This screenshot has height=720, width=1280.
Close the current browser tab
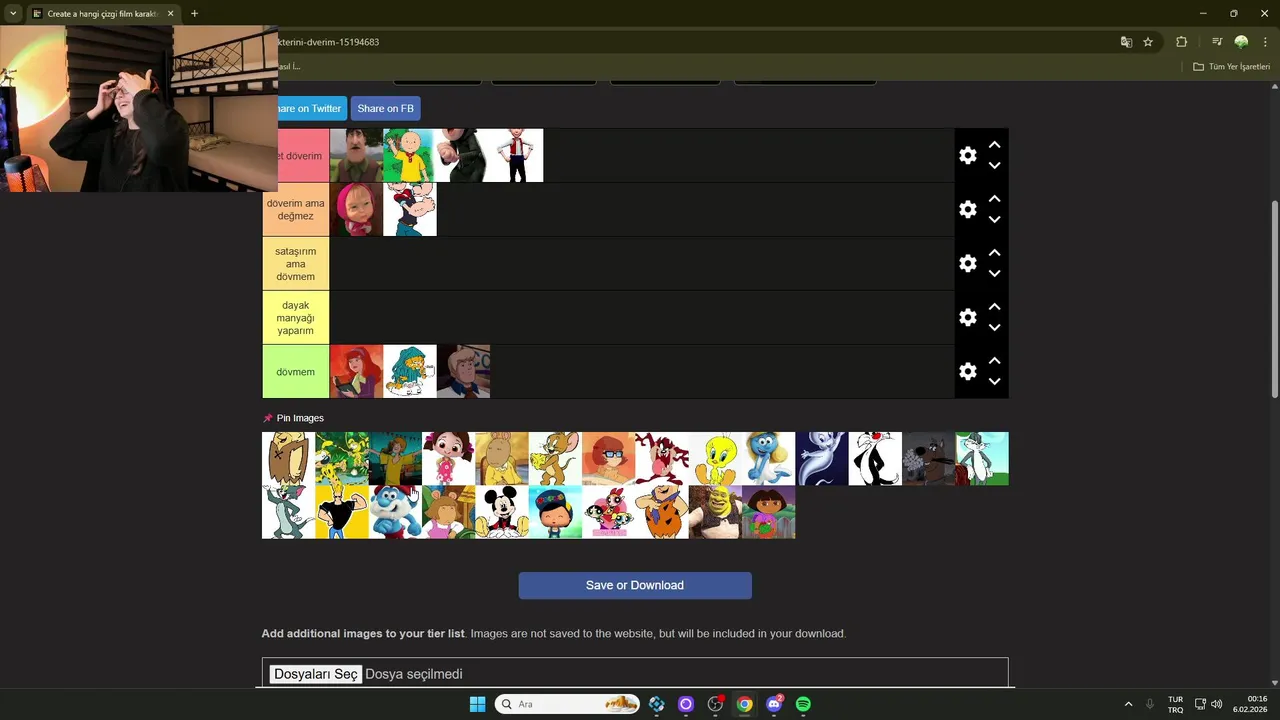[x=170, y=14]
